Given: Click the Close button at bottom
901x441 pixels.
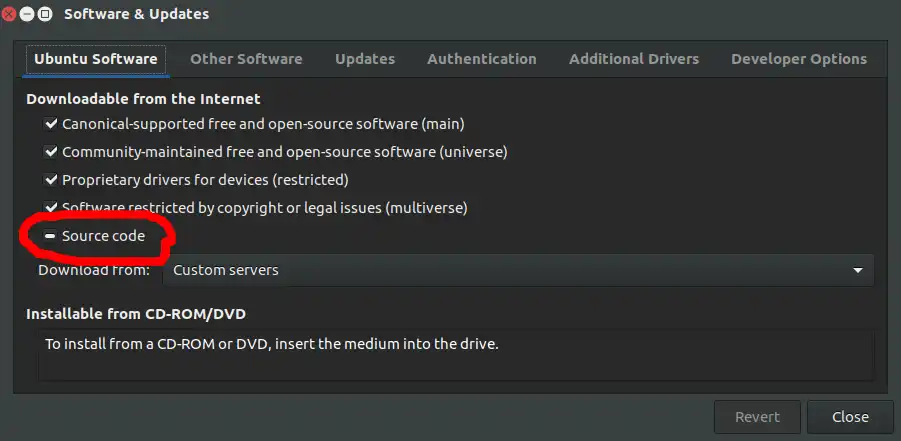Looking at the screenshot, I should tap(850, 417).
